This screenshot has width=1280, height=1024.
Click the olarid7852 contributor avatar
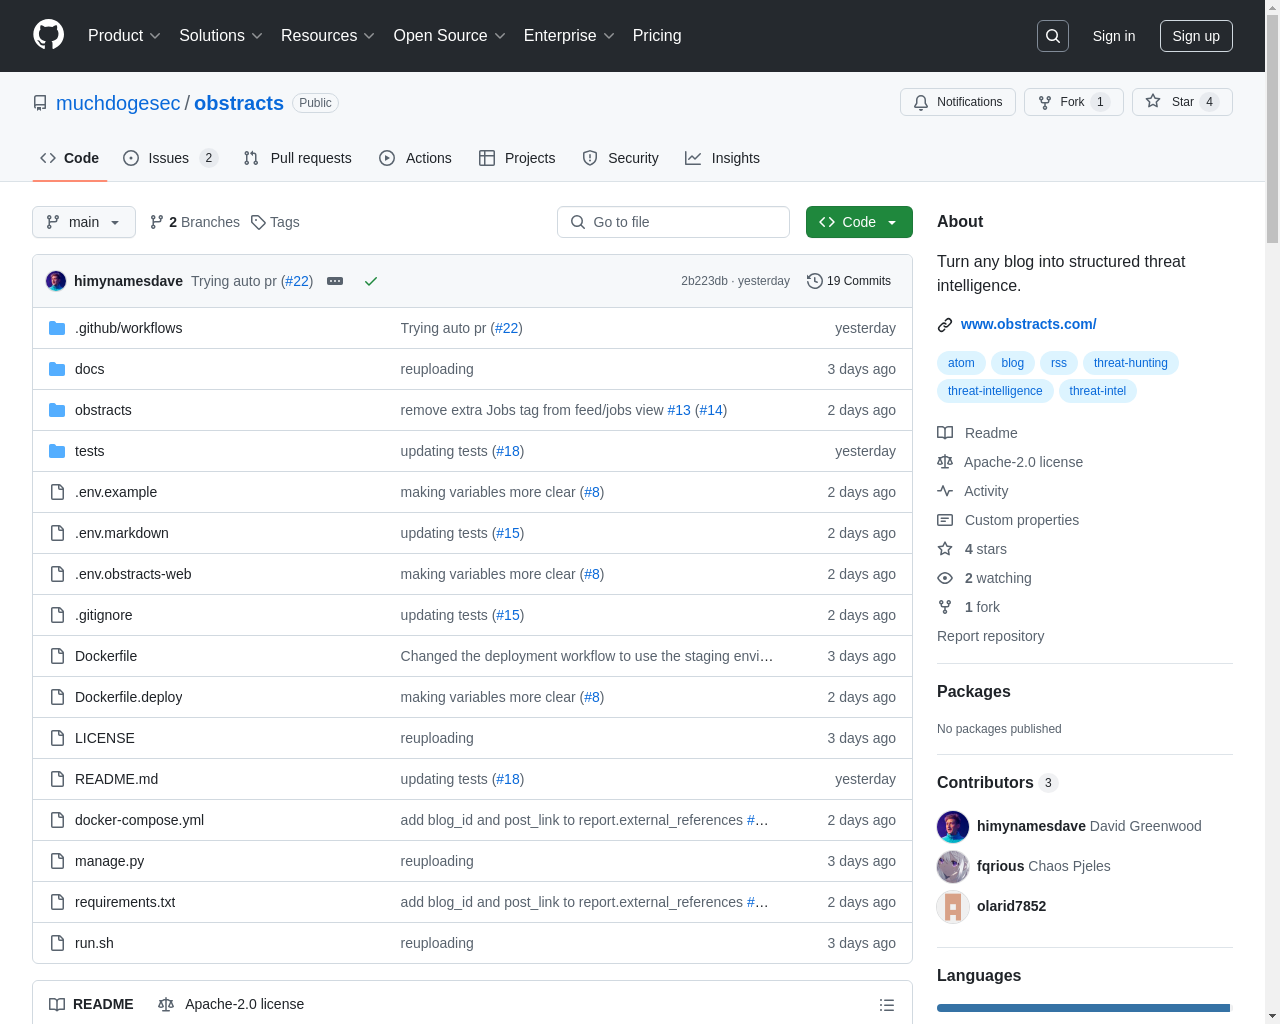tap(953, 907)
